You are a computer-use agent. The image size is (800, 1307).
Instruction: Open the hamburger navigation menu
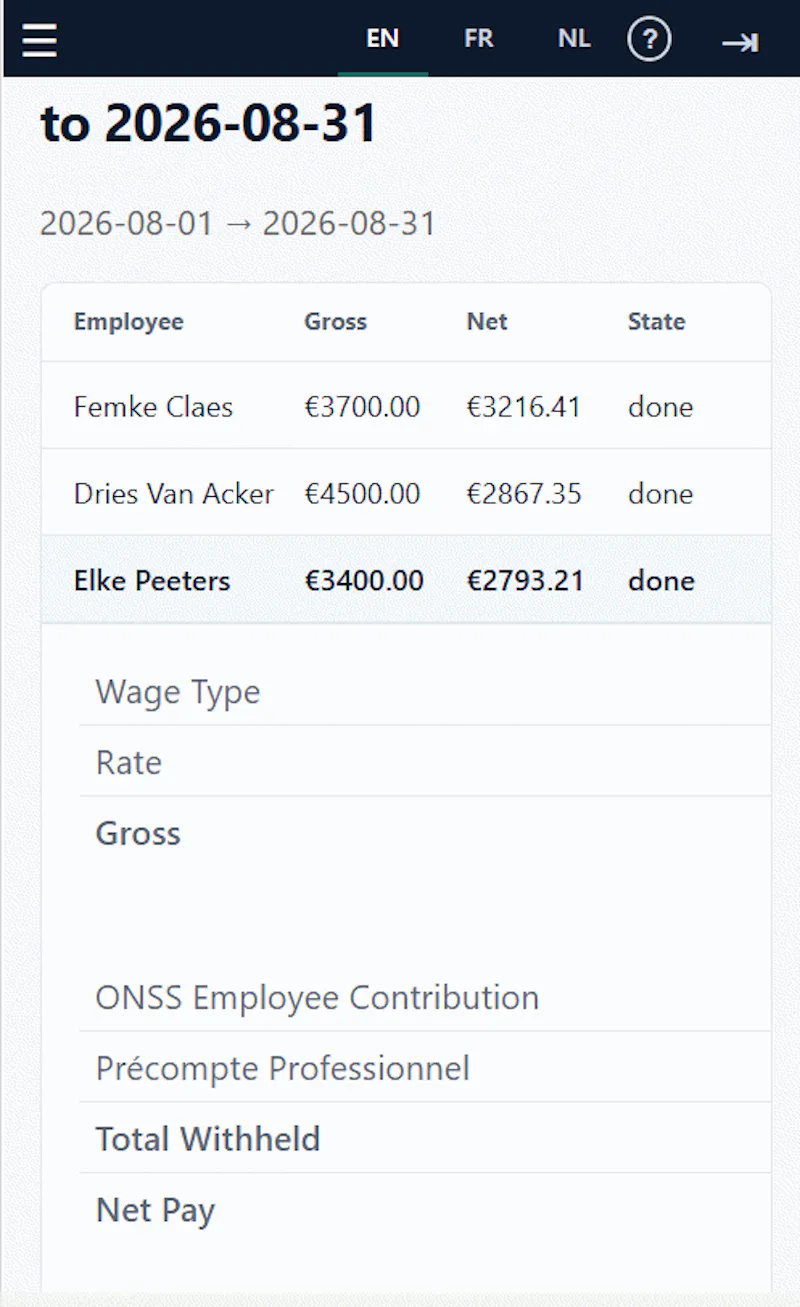click(x=39, y=40)
